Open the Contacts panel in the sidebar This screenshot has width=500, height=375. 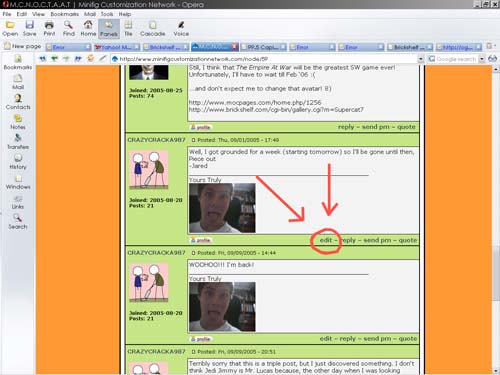click(x=18, y=102)
